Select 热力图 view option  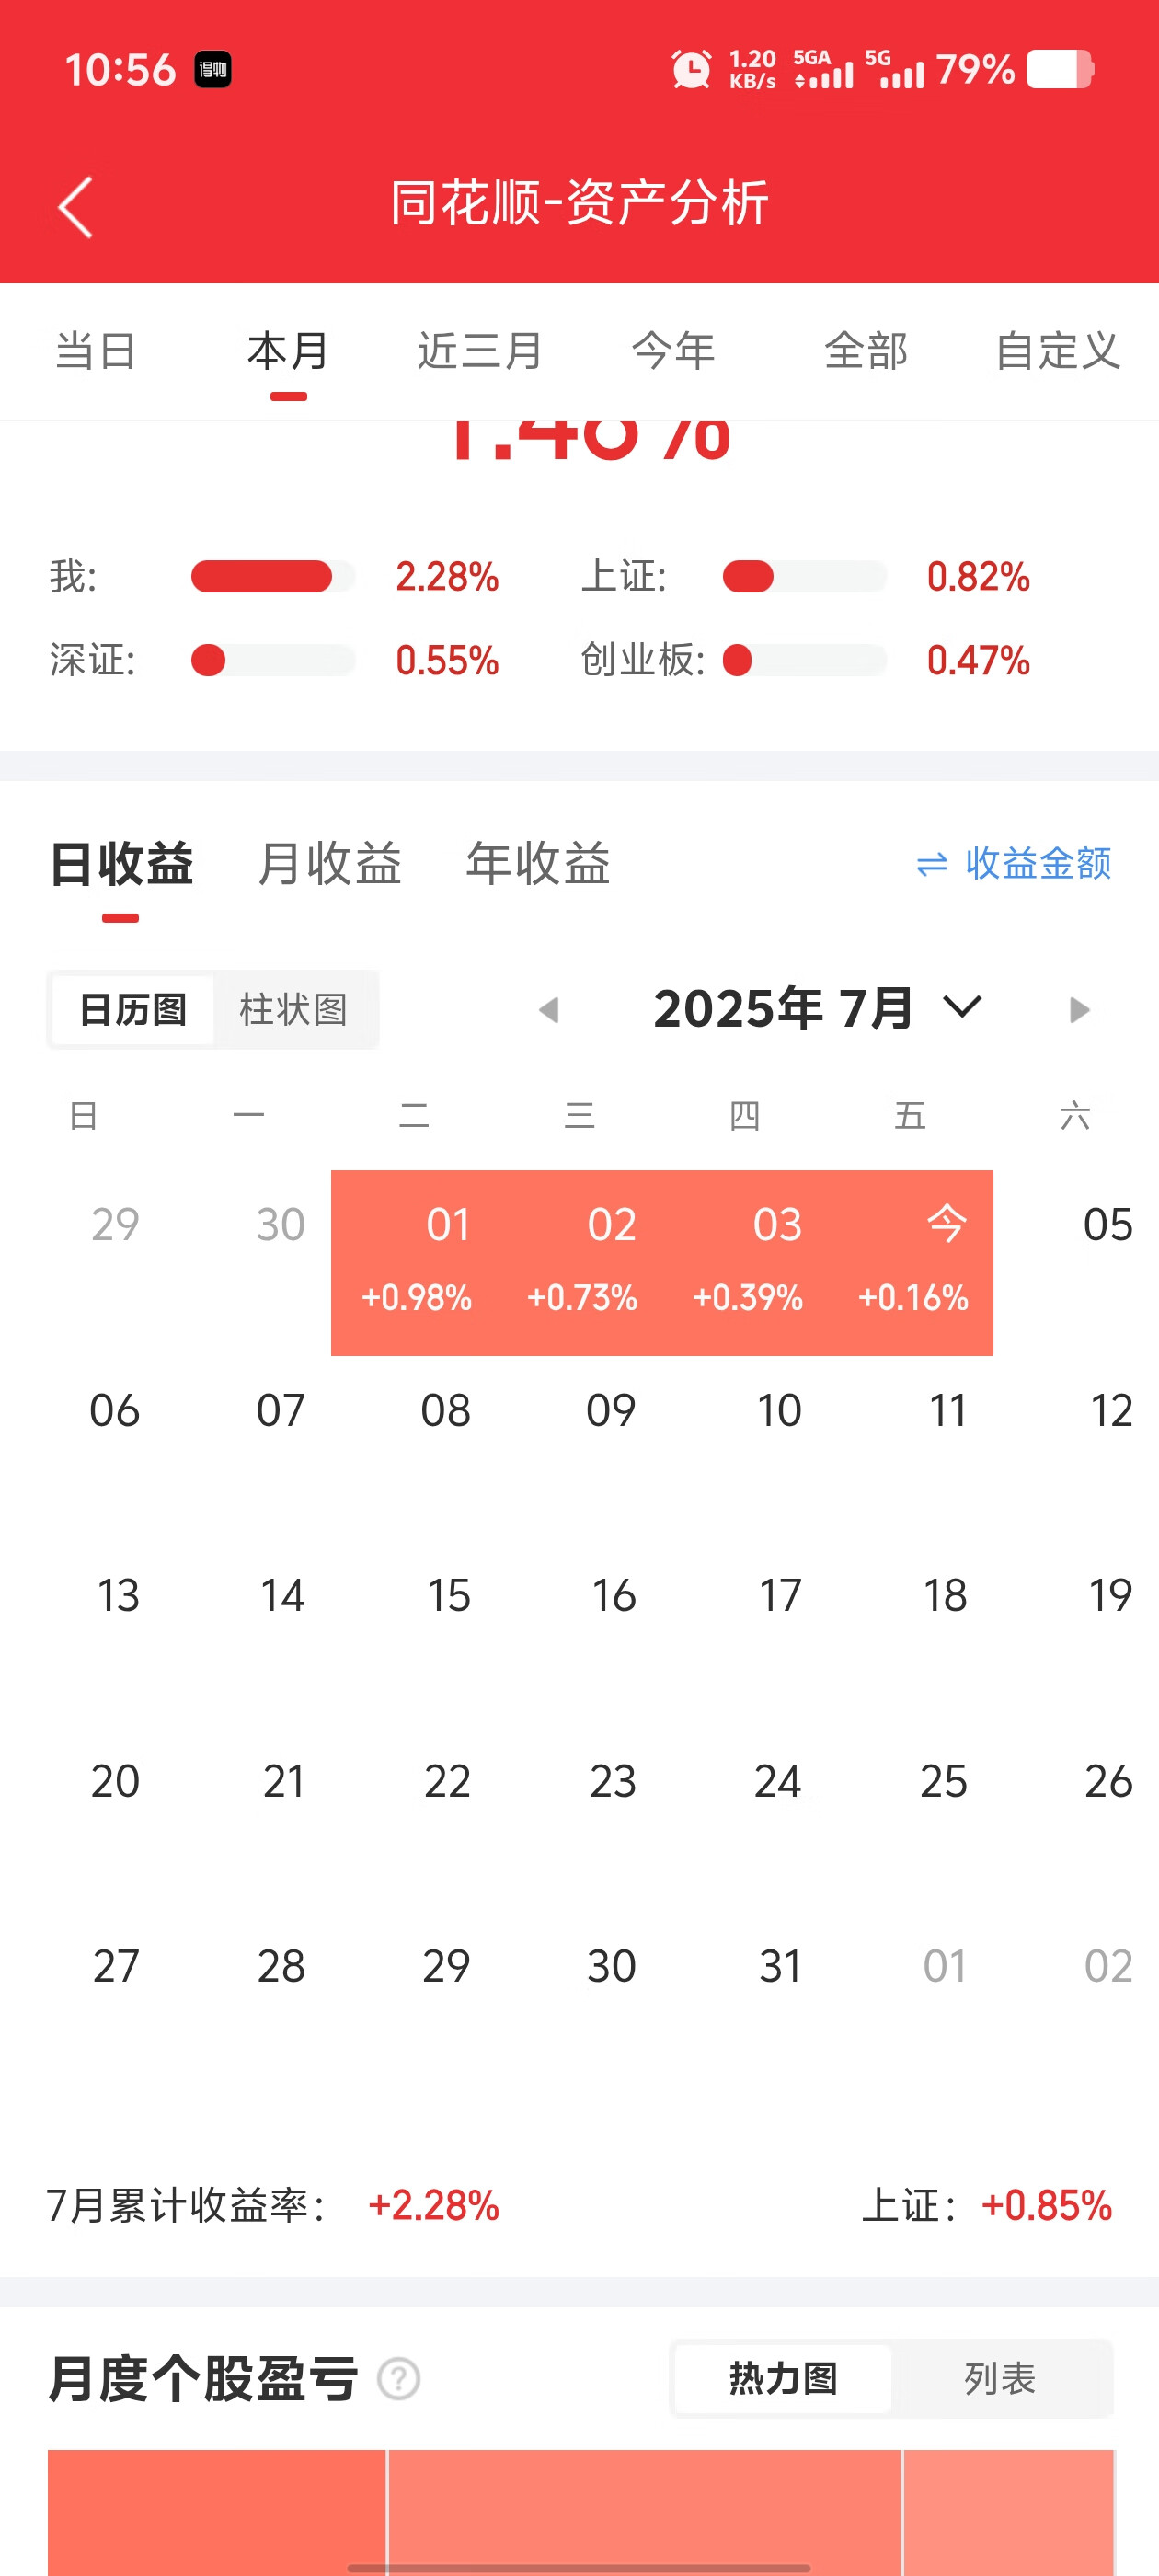(x=783, y=2378)
